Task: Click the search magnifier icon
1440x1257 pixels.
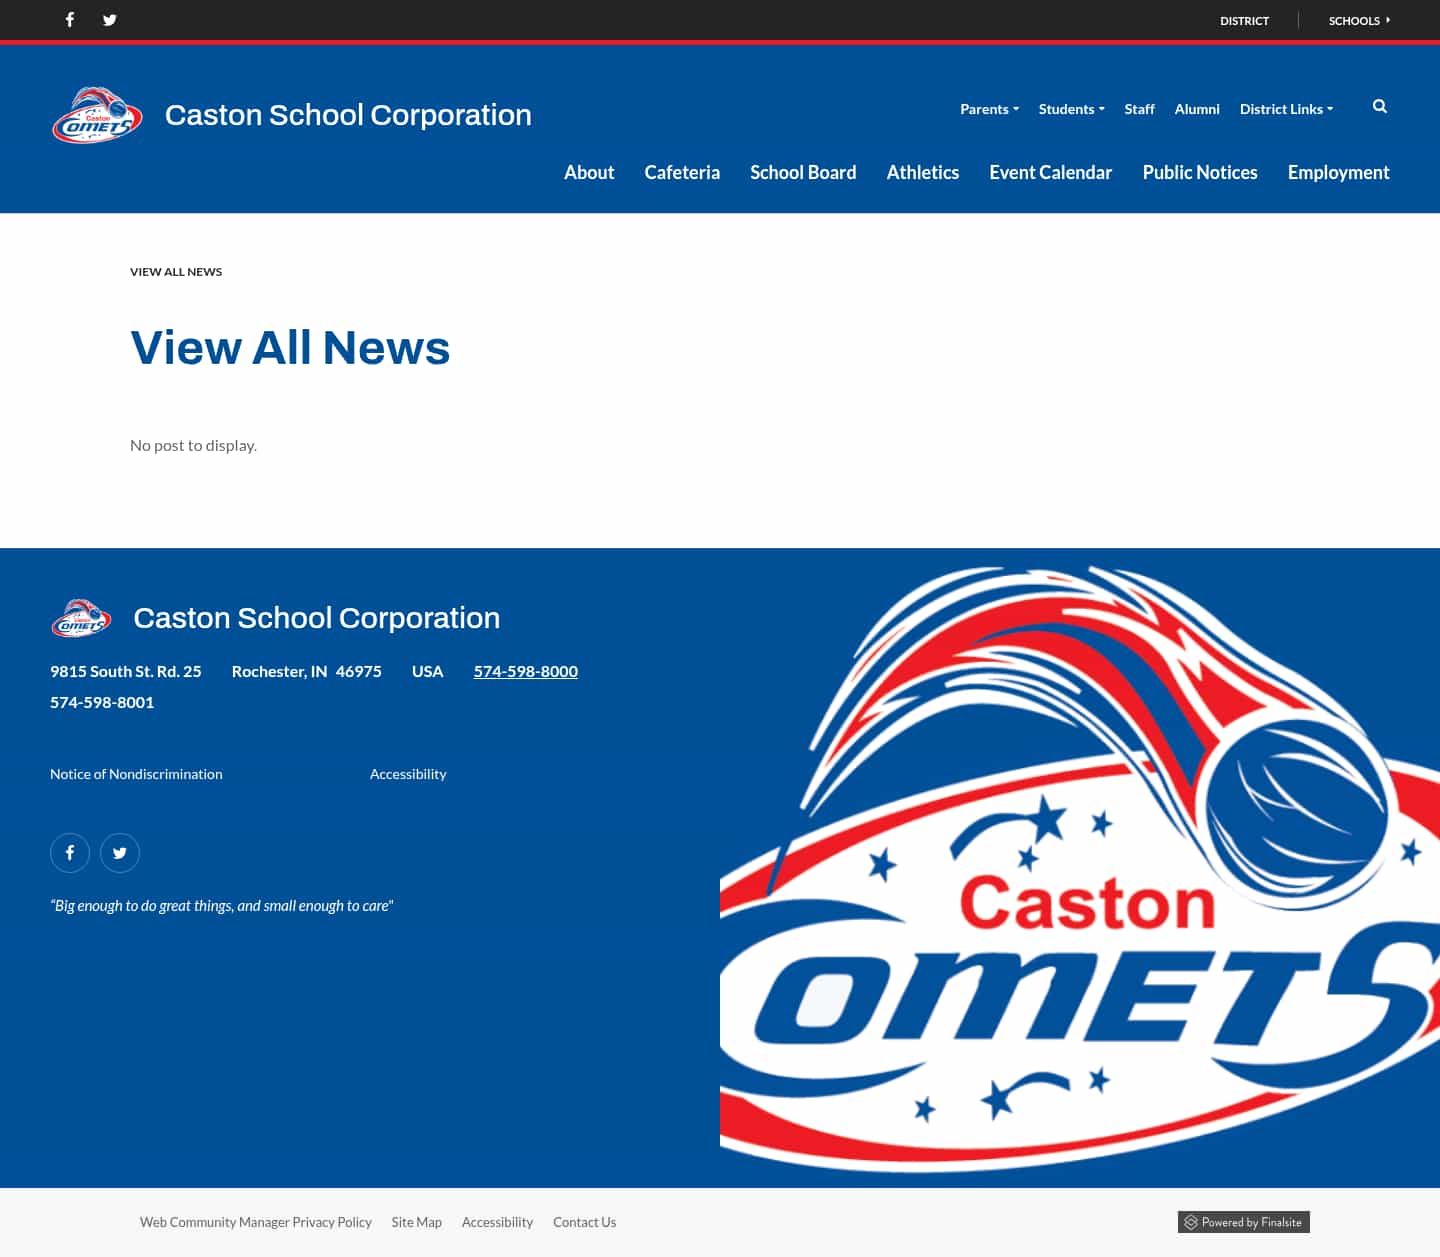Action: 1379,106
